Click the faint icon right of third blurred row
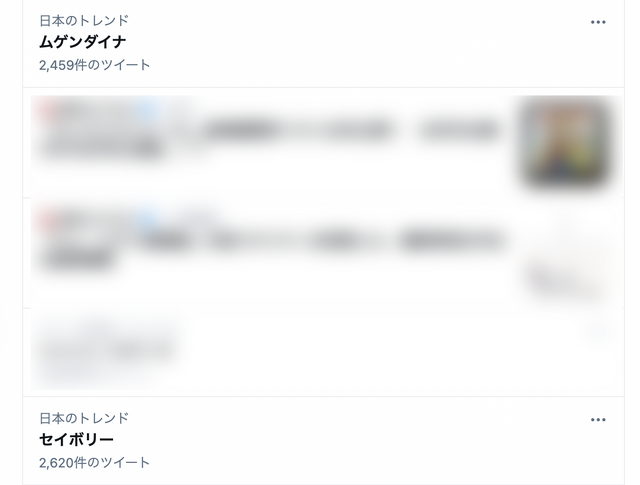The width and height of the screenshot is (640, 485). pyautogui.click(x=598, y=331)
